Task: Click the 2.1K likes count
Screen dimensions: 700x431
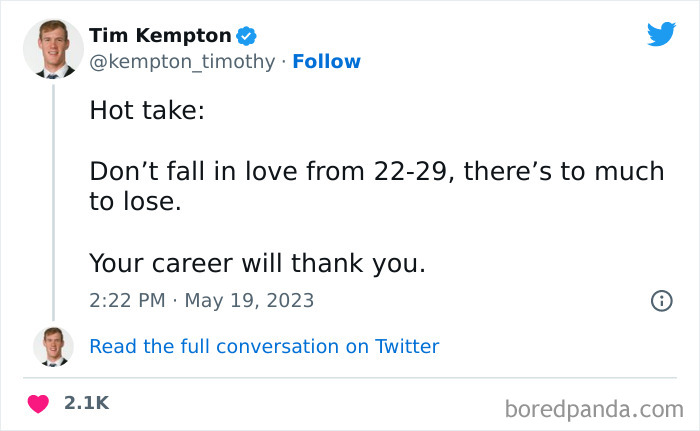Action: (86, 404)
